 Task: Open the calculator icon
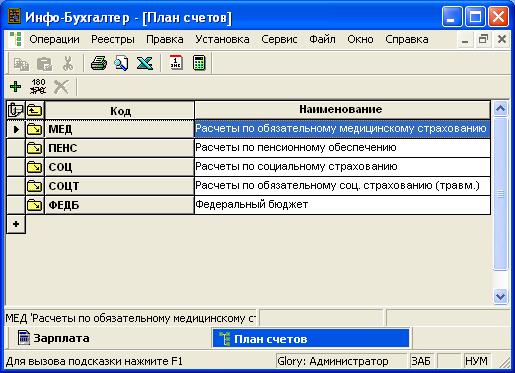click(x=199, y=63)
